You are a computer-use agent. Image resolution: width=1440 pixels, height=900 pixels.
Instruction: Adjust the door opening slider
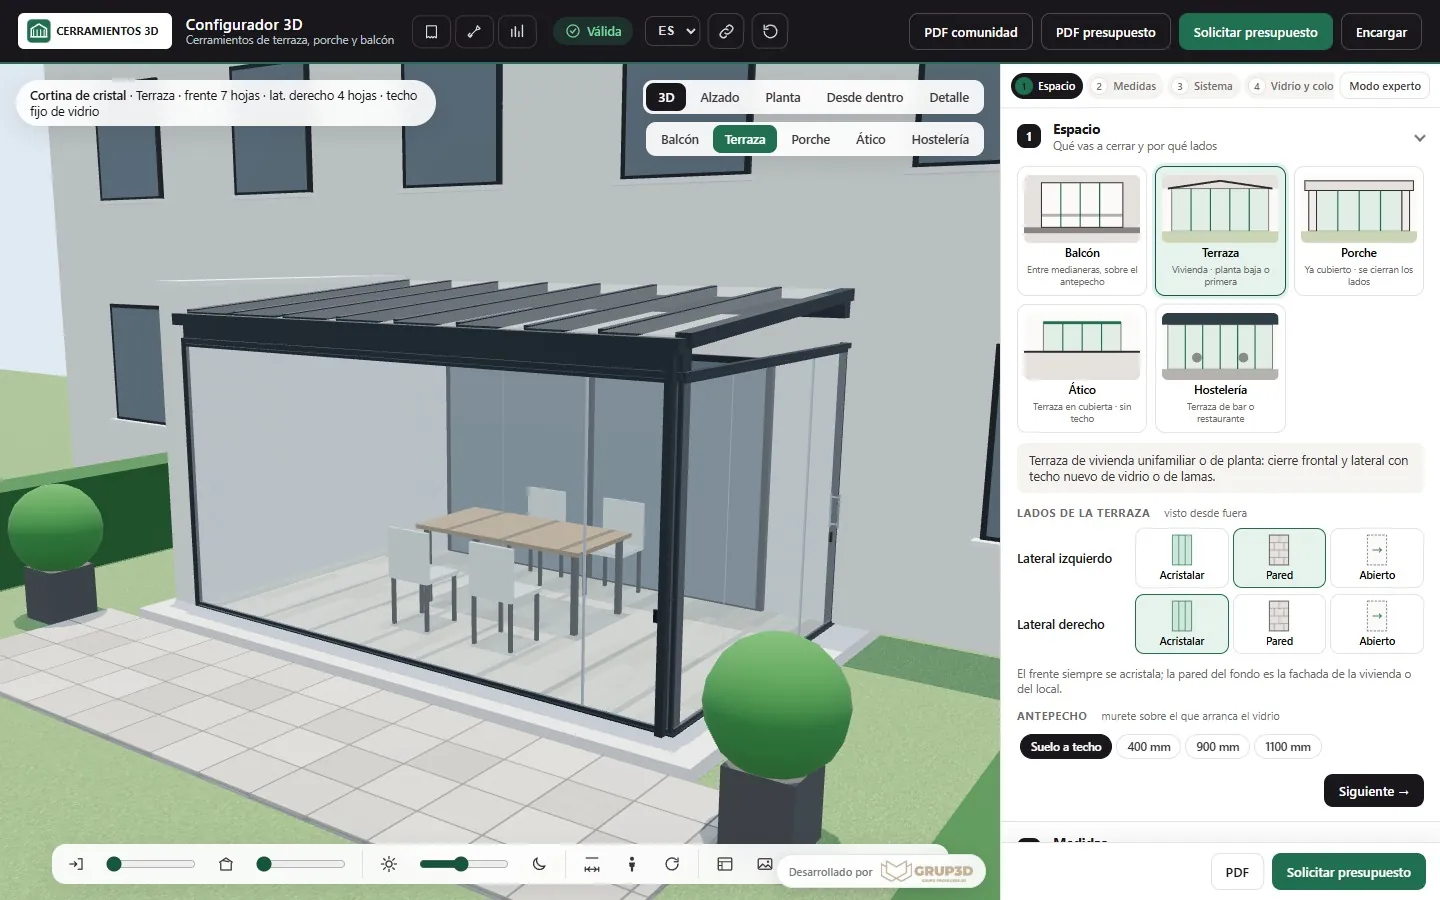(x=151, y=864)
